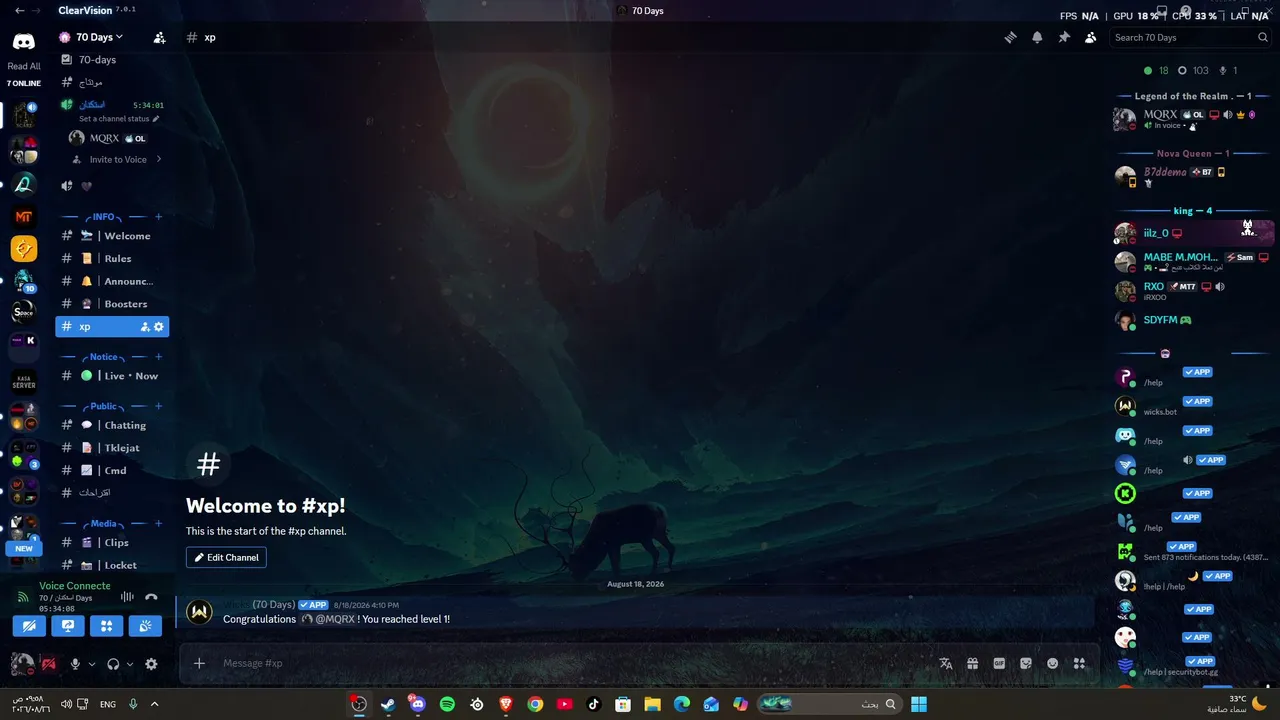This screenshot has width=1280, height=720.
Task: Open SDYFM member profile
Action: (1192, 320)
